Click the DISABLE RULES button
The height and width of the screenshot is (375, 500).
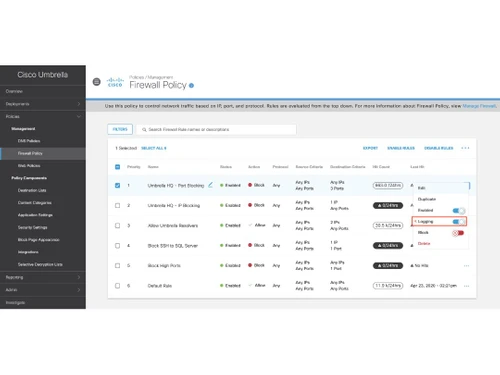(x=439, y=148)
